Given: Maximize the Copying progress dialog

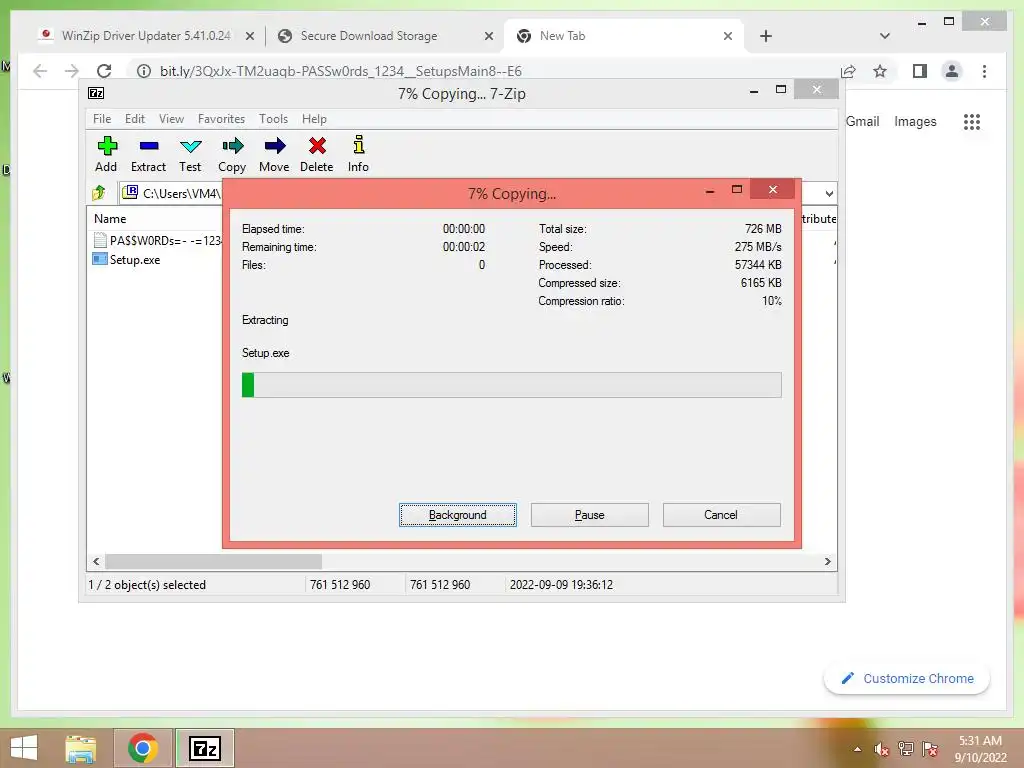Looking at the screenshot, I should coord(737,189).
